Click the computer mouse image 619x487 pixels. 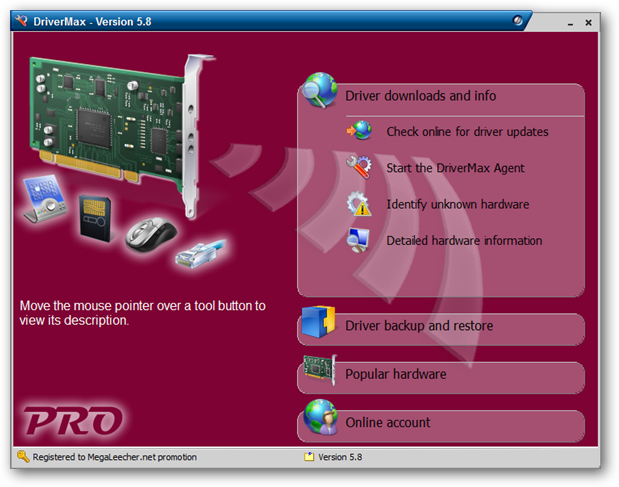pos(151,234)
